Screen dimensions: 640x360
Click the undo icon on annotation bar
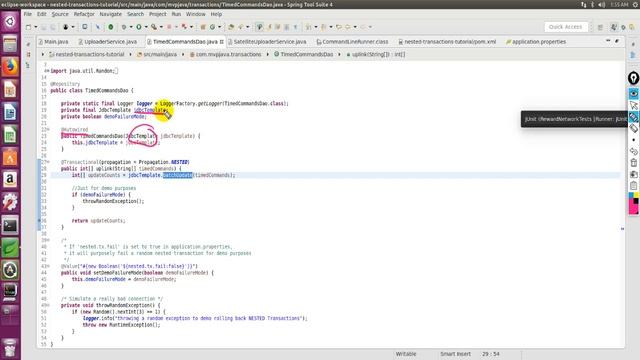tap(633, 151)
